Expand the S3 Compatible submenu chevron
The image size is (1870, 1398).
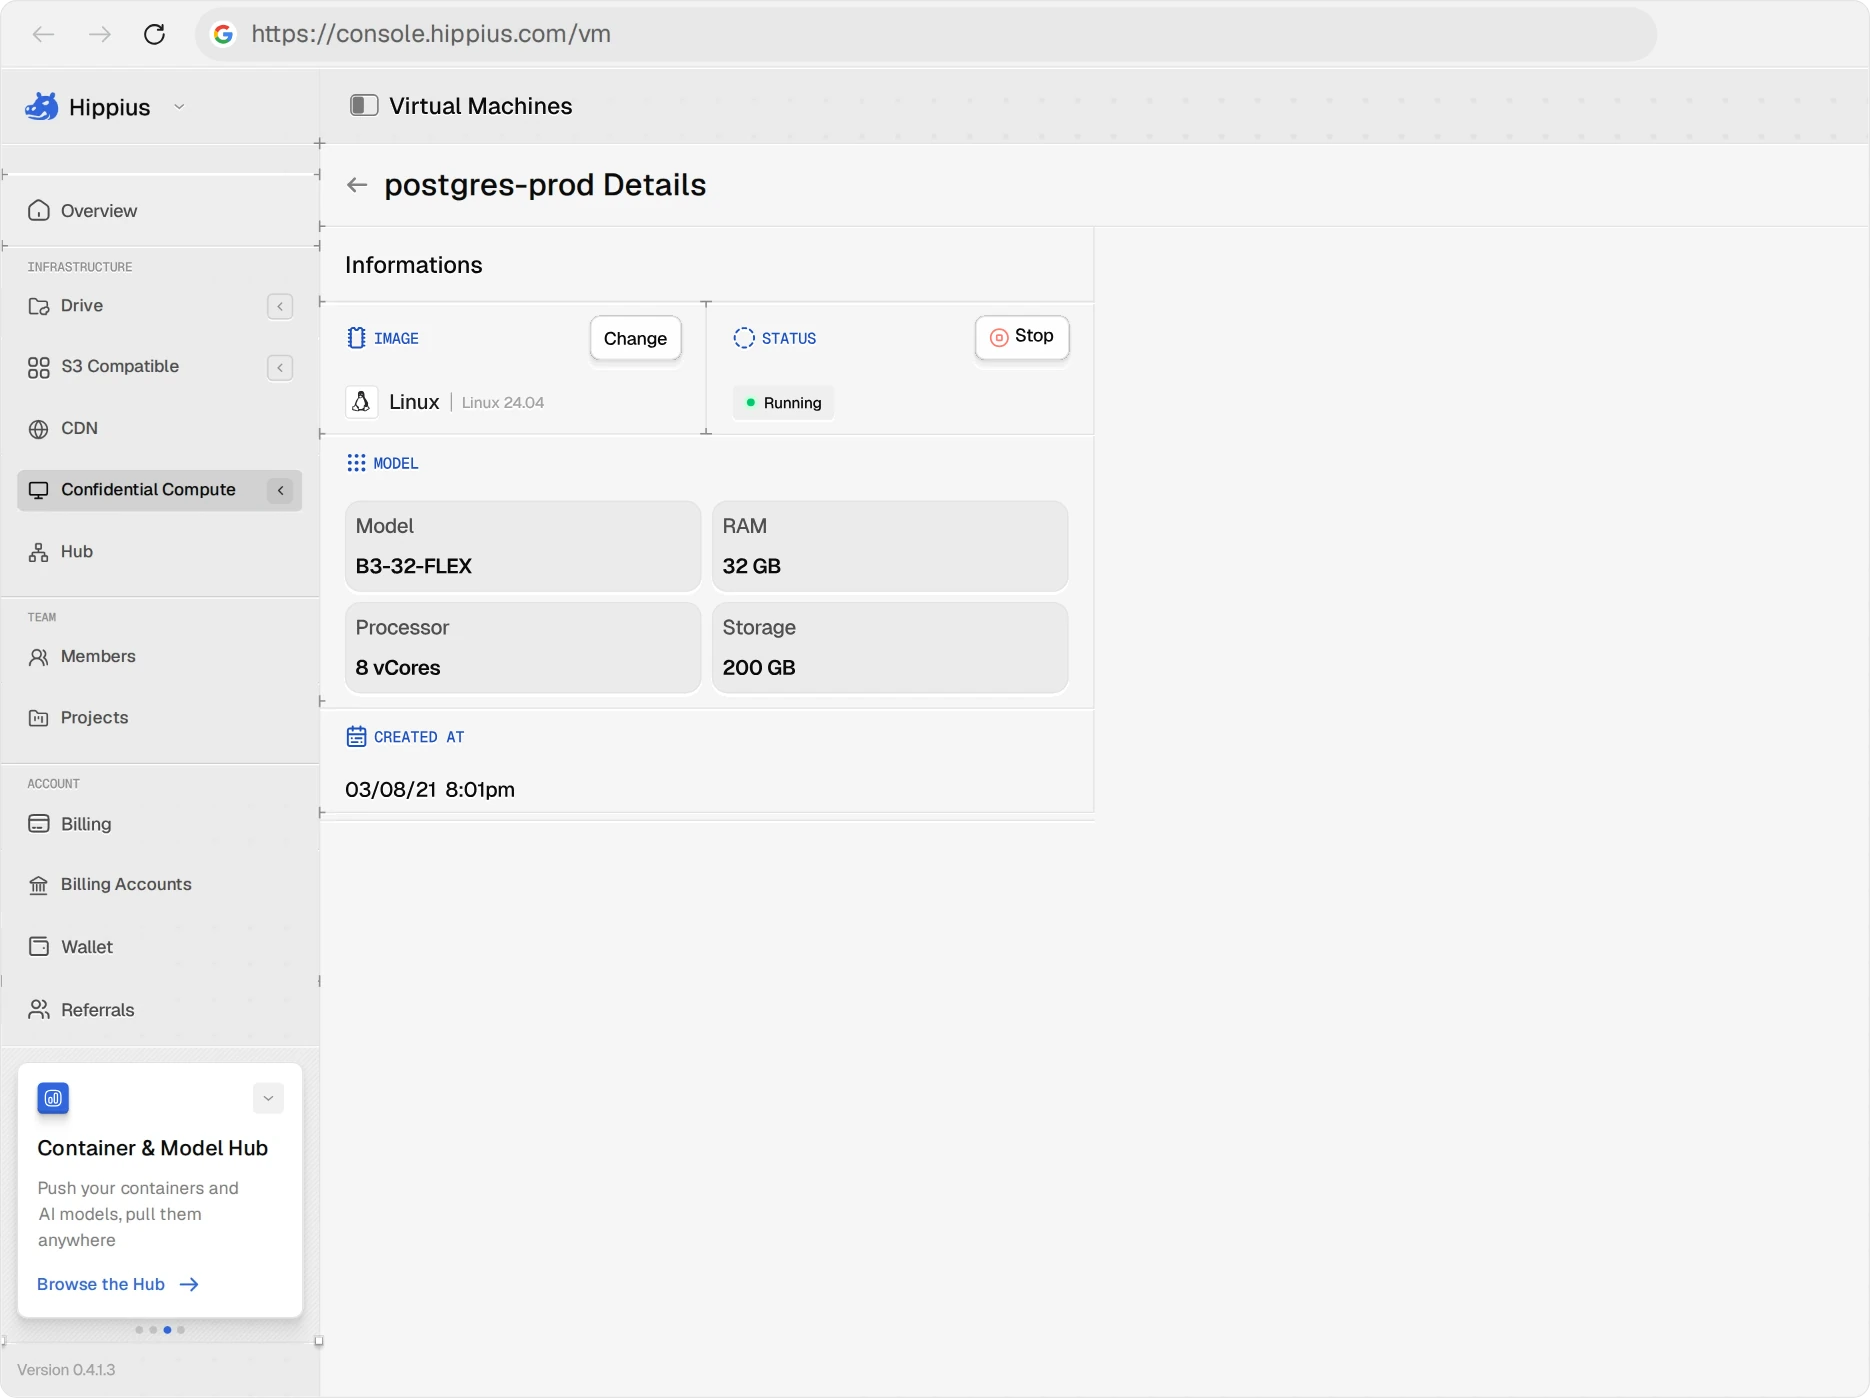tap(280, 368)
